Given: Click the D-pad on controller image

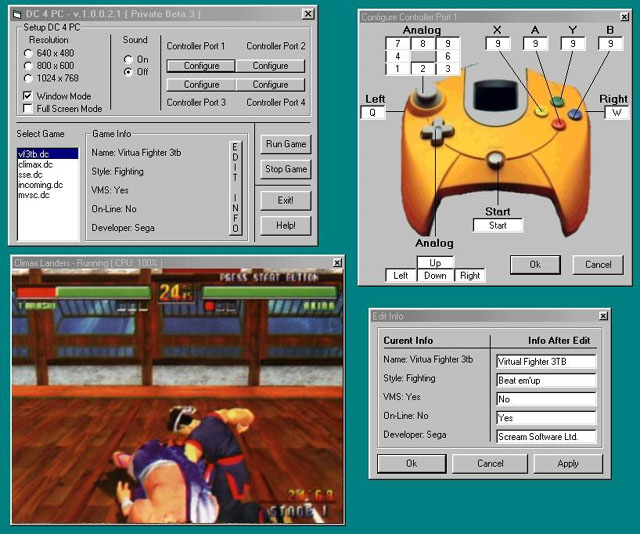Looking at the screenshot, I should (x=437, y=131).
